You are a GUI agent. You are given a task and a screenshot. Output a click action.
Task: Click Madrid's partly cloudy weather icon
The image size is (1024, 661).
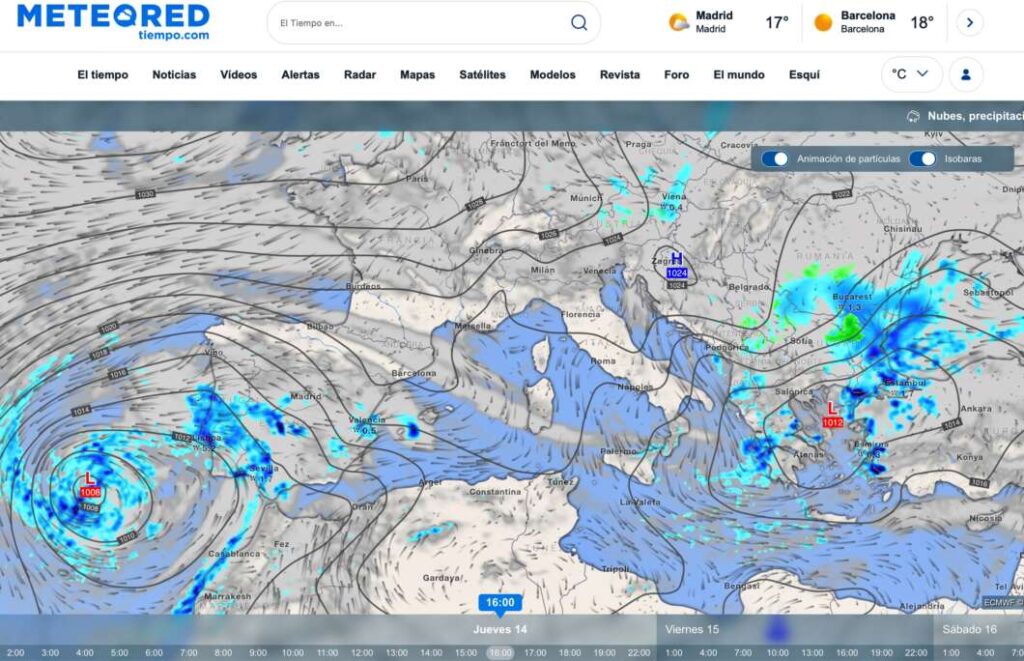point(679,22)
